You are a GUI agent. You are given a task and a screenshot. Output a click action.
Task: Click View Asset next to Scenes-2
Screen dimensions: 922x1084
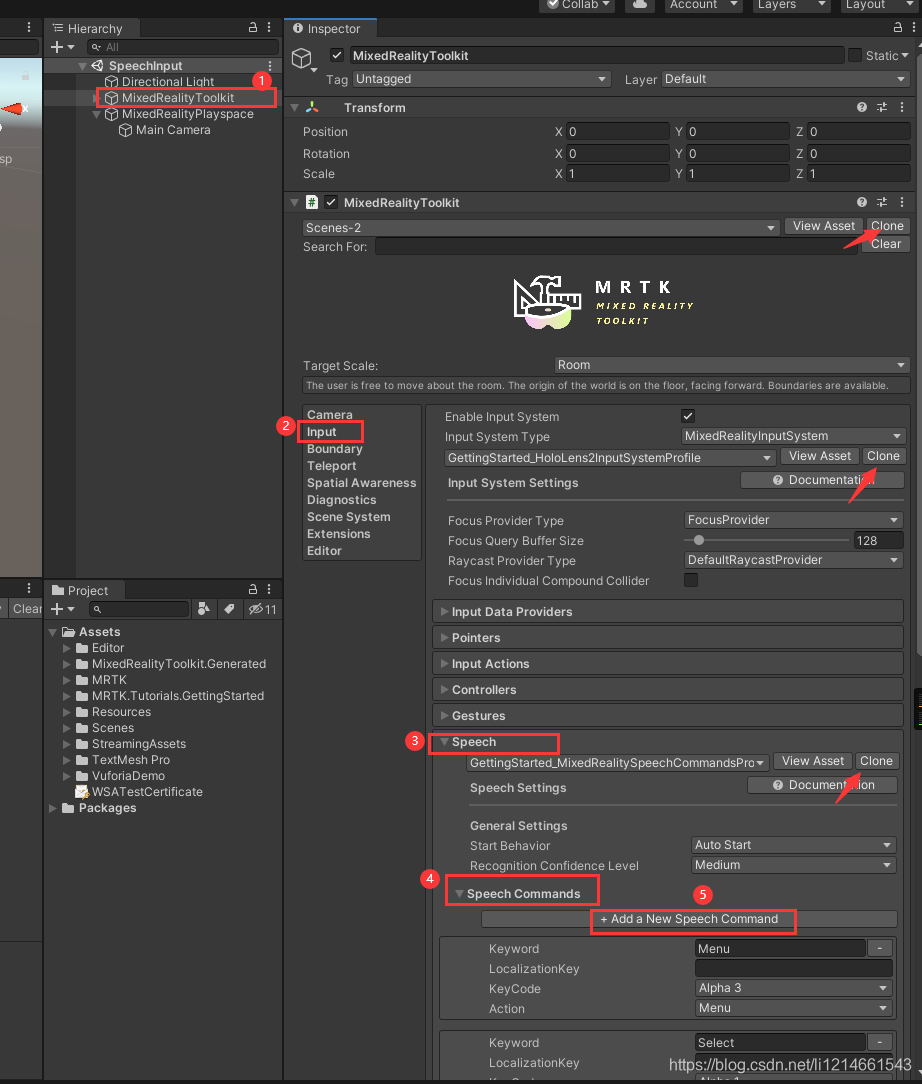tap(824, 226)
